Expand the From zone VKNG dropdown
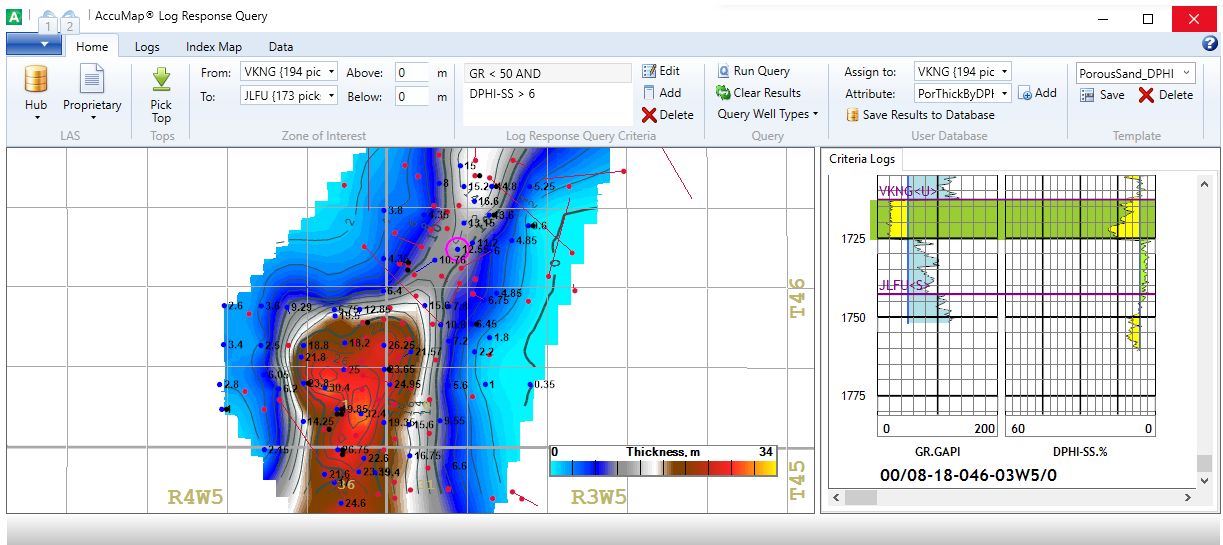 coord(329,72)
